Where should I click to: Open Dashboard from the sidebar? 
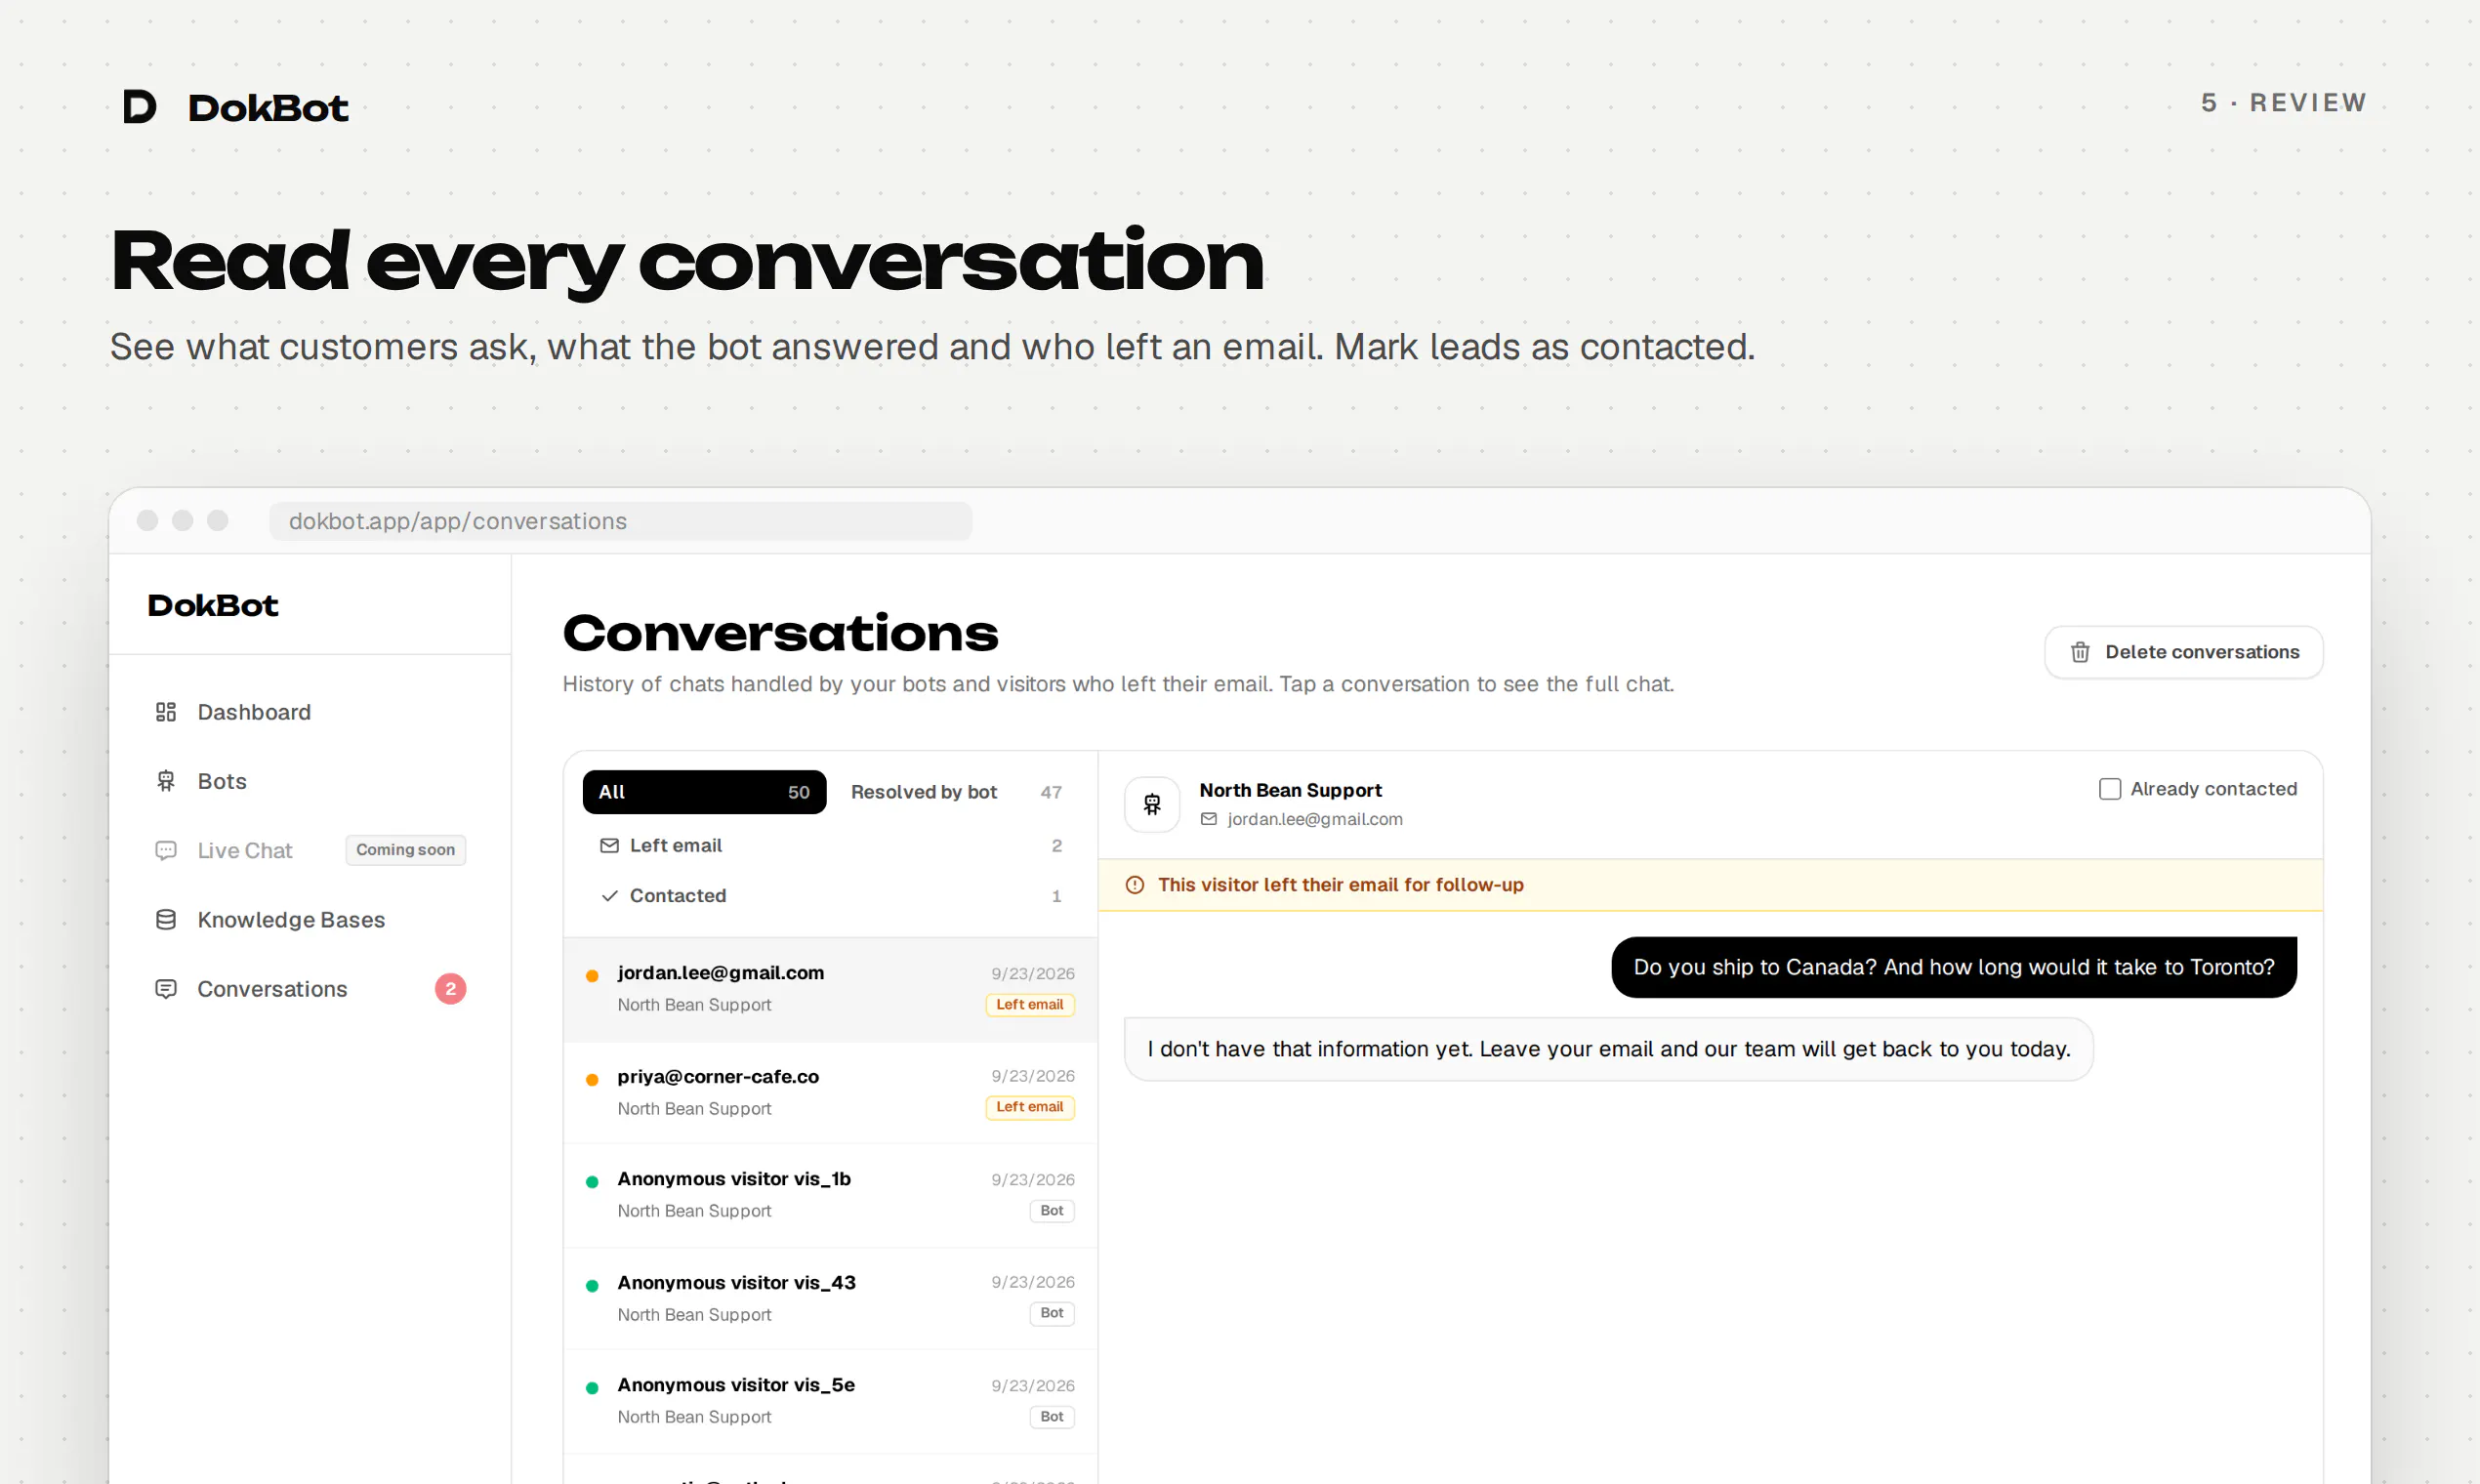pyautogui.click(x=310, y=712)
